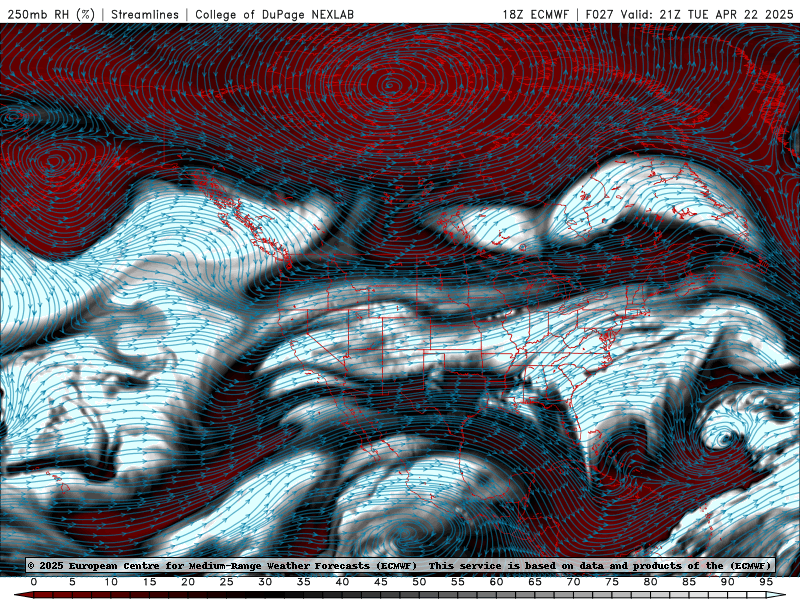Click the "35" label on color bar
This screenshot has height=600, width=800.
(304, 582)
